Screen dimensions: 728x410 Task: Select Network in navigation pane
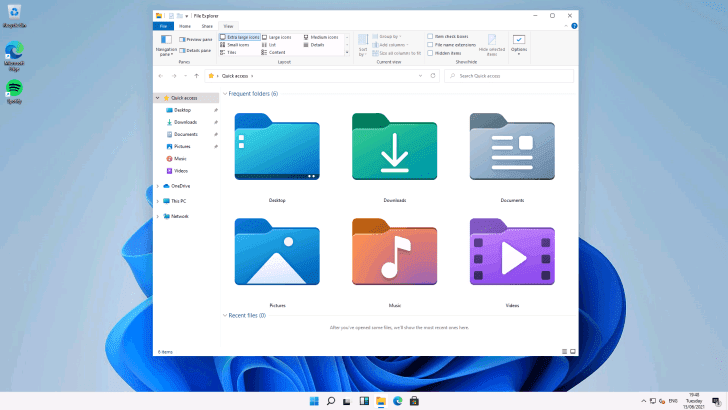pyautogui.click(x=179, y=216)
